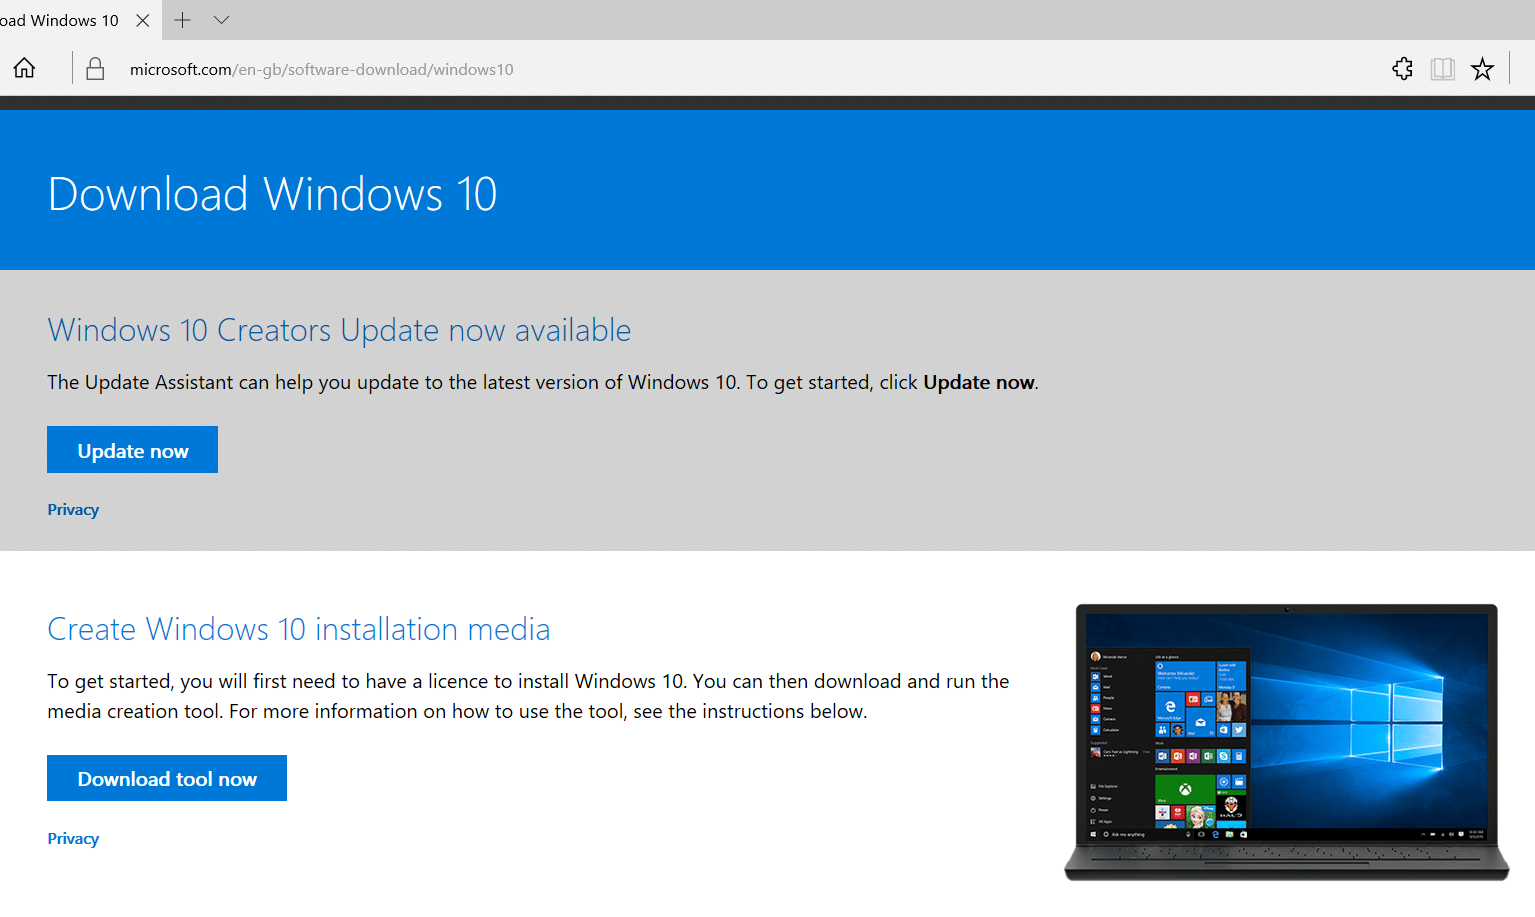Viewport: 1535px width, 917px height.
Task: Open Privacy link under Download tool now
Action: pos(73,838)
